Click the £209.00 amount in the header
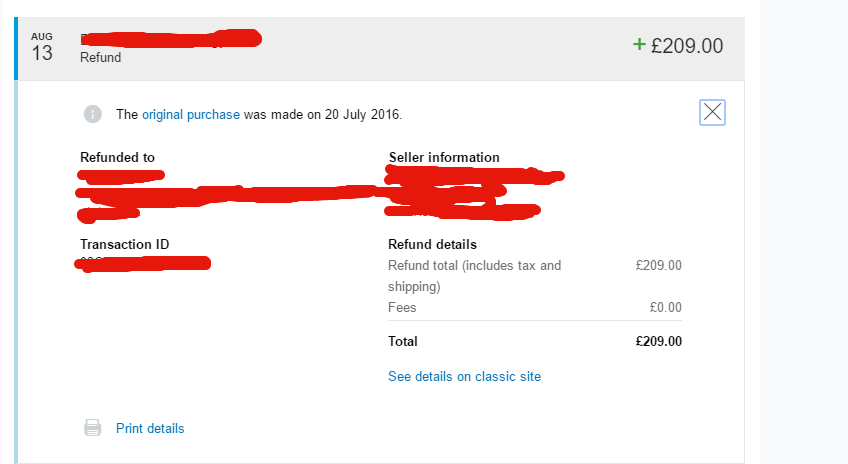Screen dimensions: 848x464 687,46
